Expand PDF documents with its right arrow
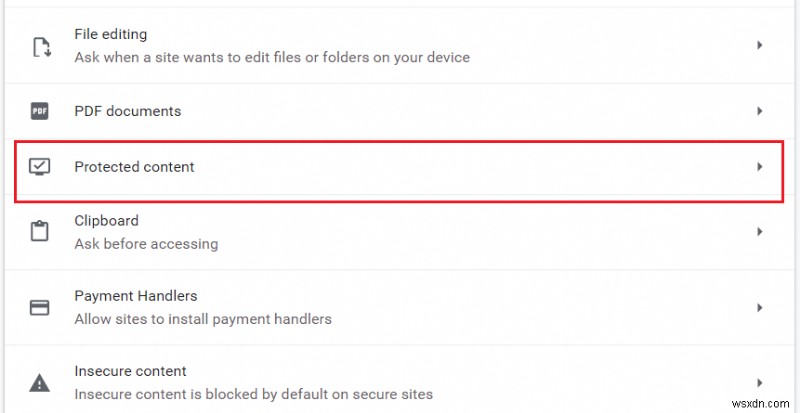The width and height of the screenshot is (800, 413). coord(760,111)
